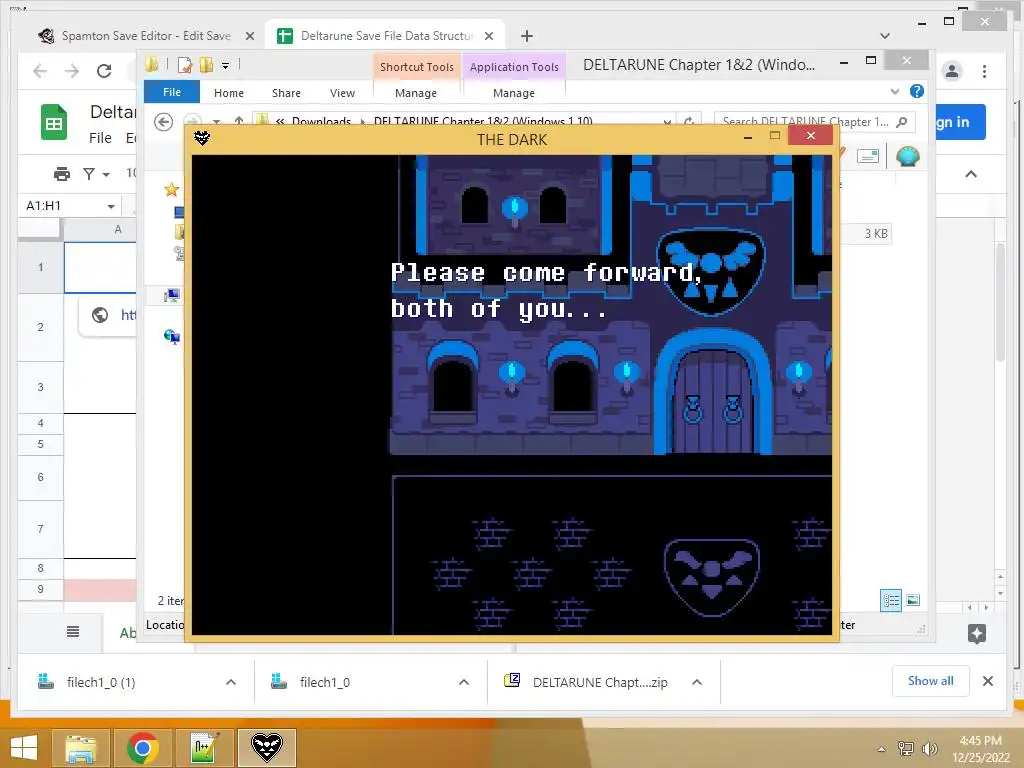Refresh the Explorer folder view

(x=689, y=121)
